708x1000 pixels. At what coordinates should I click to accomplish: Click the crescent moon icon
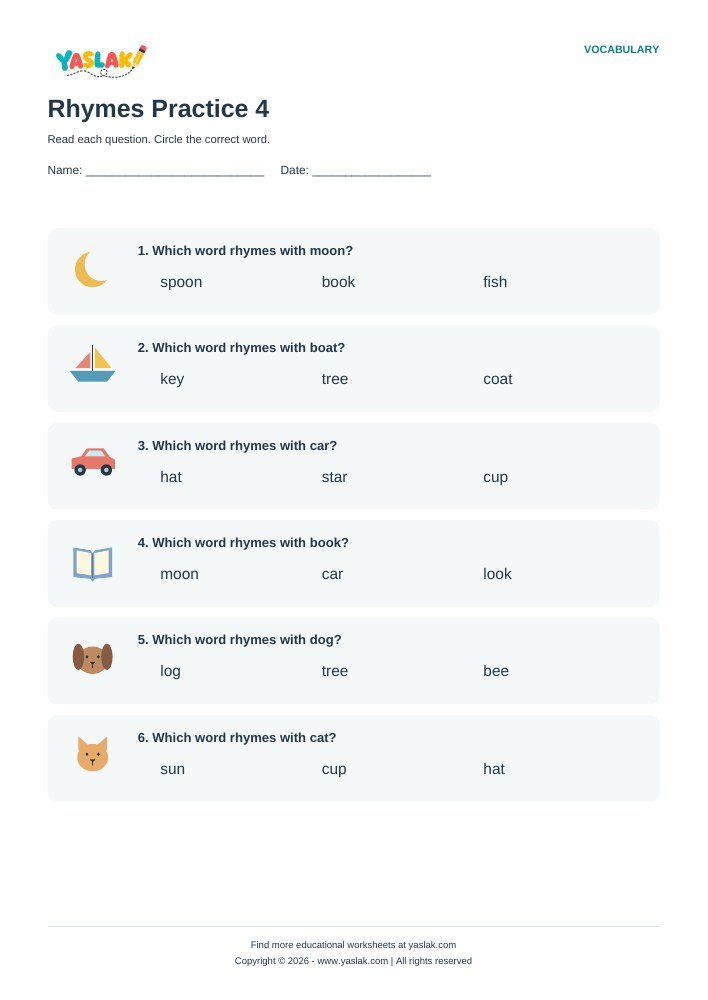[91, 270]
